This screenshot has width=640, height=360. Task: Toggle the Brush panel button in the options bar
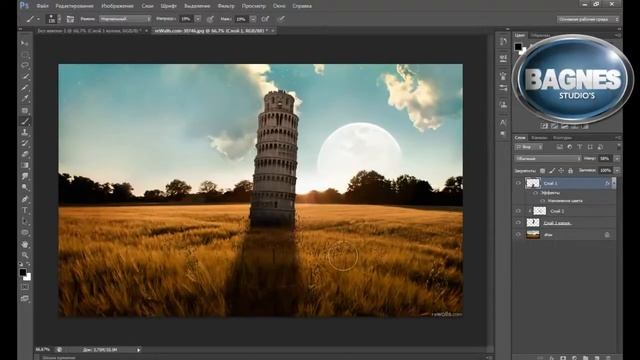[x=70, y=19]
